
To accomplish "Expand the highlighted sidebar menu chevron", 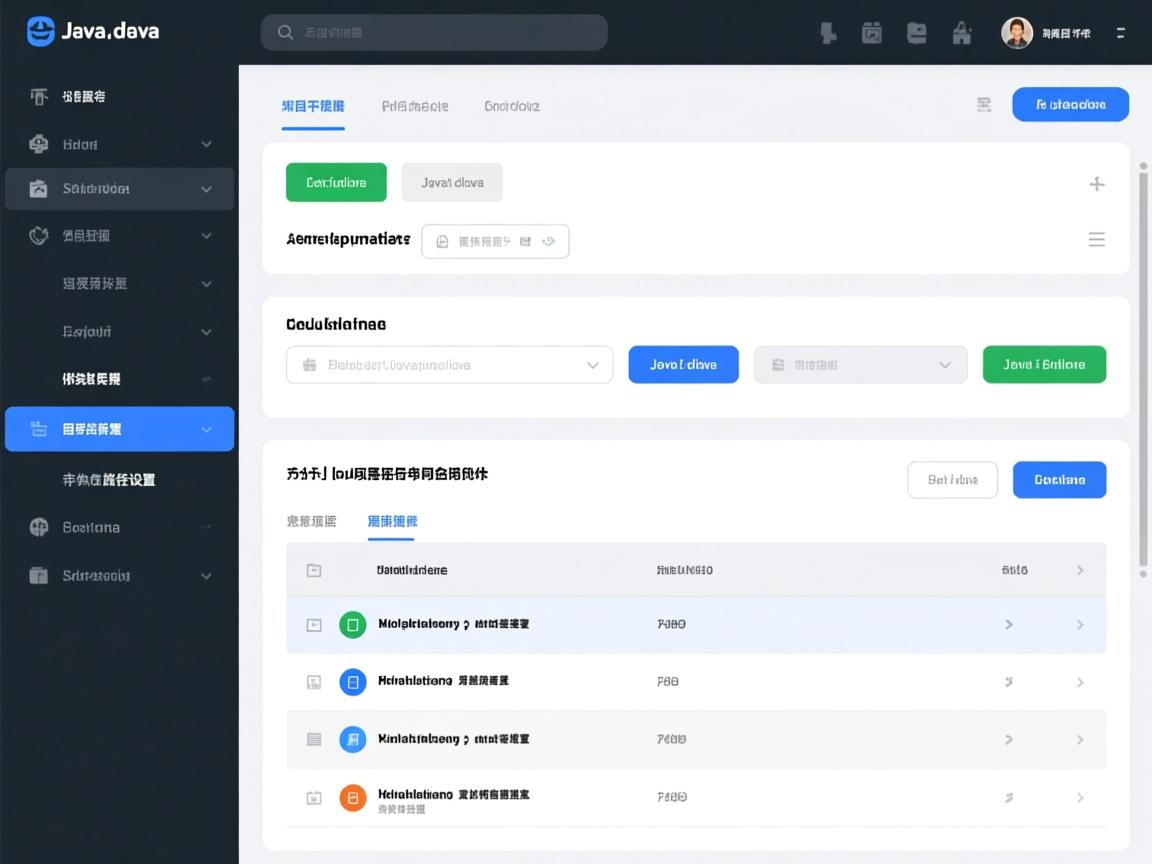I will coord(207,429).
